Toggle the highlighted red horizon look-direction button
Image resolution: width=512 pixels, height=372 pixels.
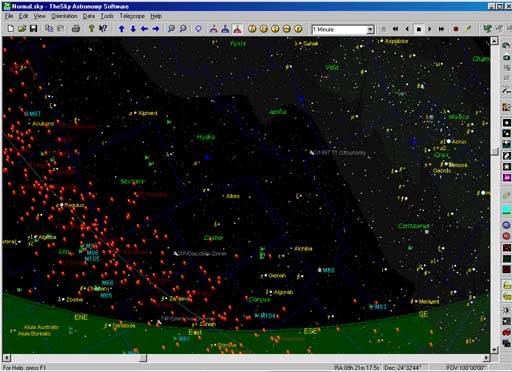(x=237, y=29)
